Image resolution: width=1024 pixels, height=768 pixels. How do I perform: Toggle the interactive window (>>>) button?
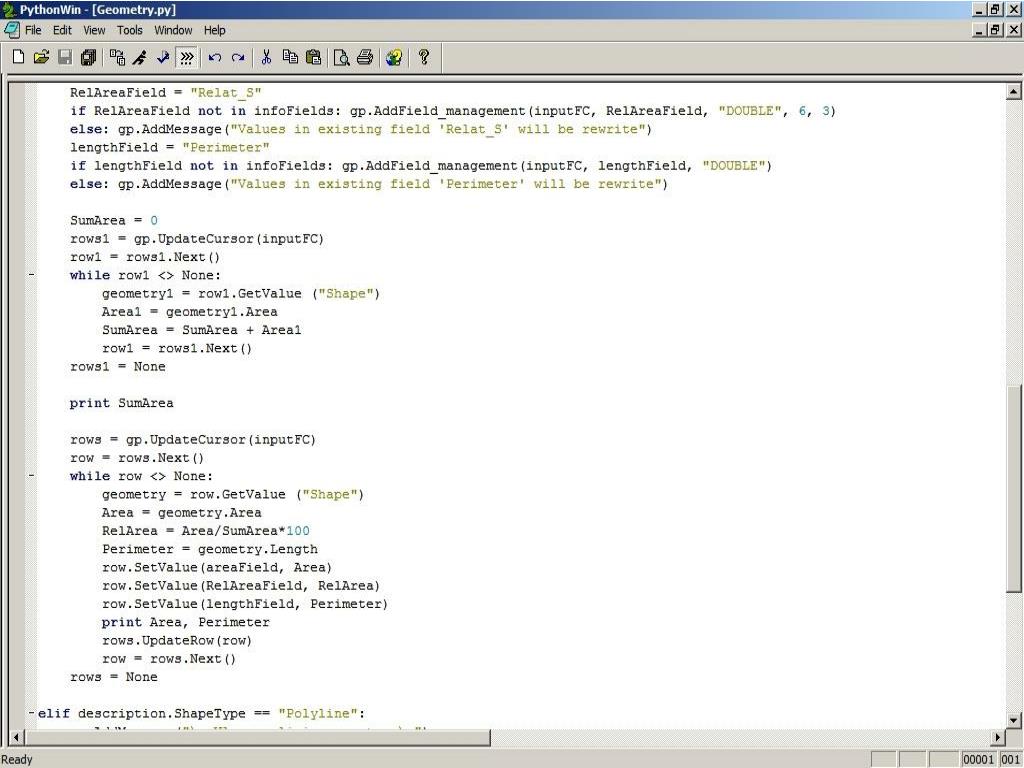pos(187,57)
